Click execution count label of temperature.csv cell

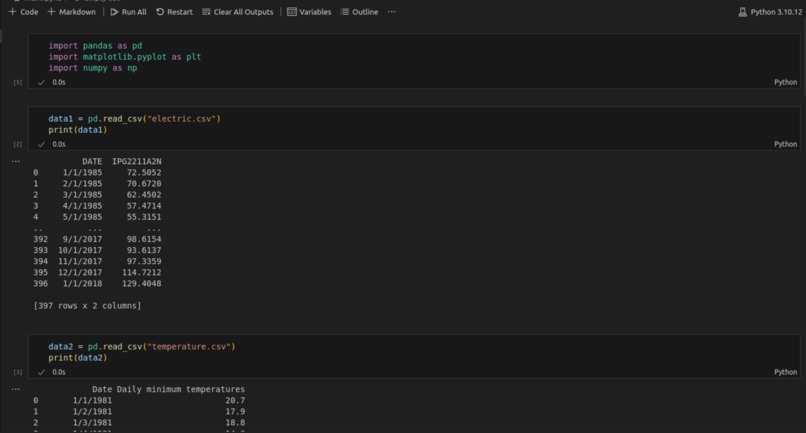[x=17, y=372]
